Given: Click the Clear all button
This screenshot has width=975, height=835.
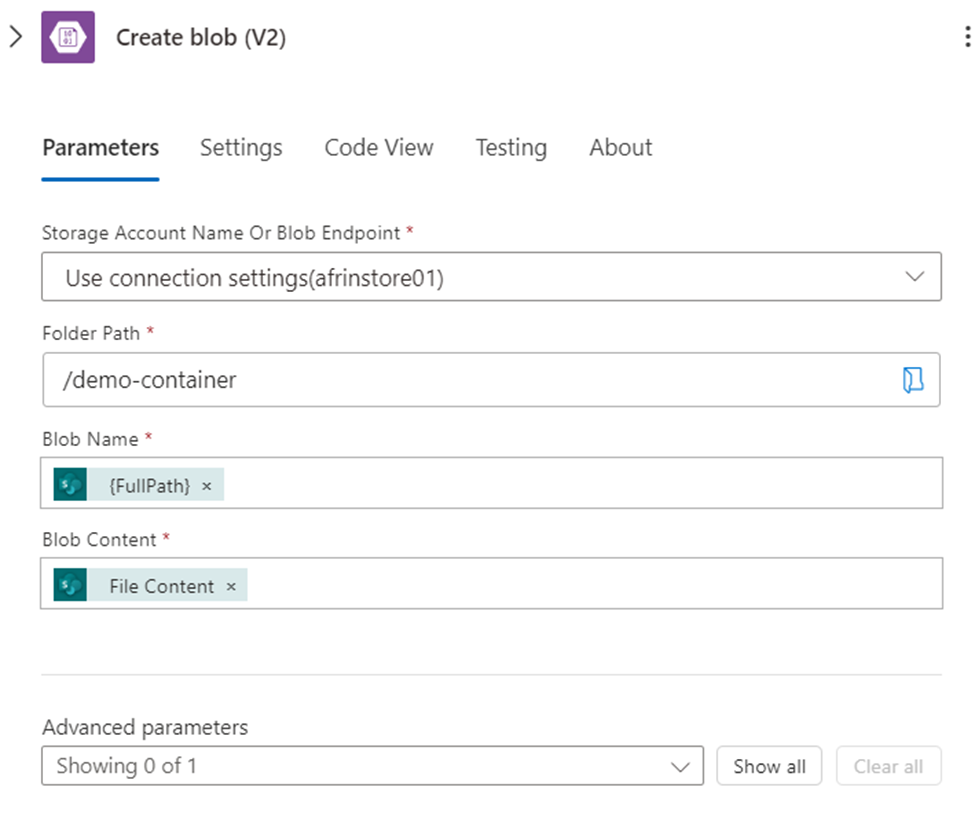Looking at the screenshot, I should pos(888,765).
